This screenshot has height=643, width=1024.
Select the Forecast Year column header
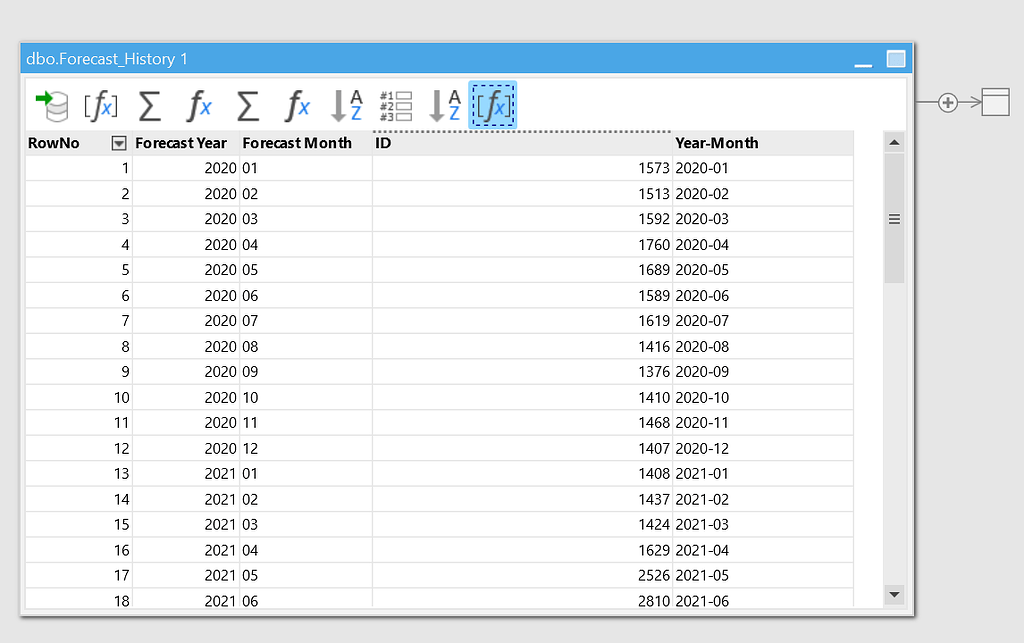(180, 143)
